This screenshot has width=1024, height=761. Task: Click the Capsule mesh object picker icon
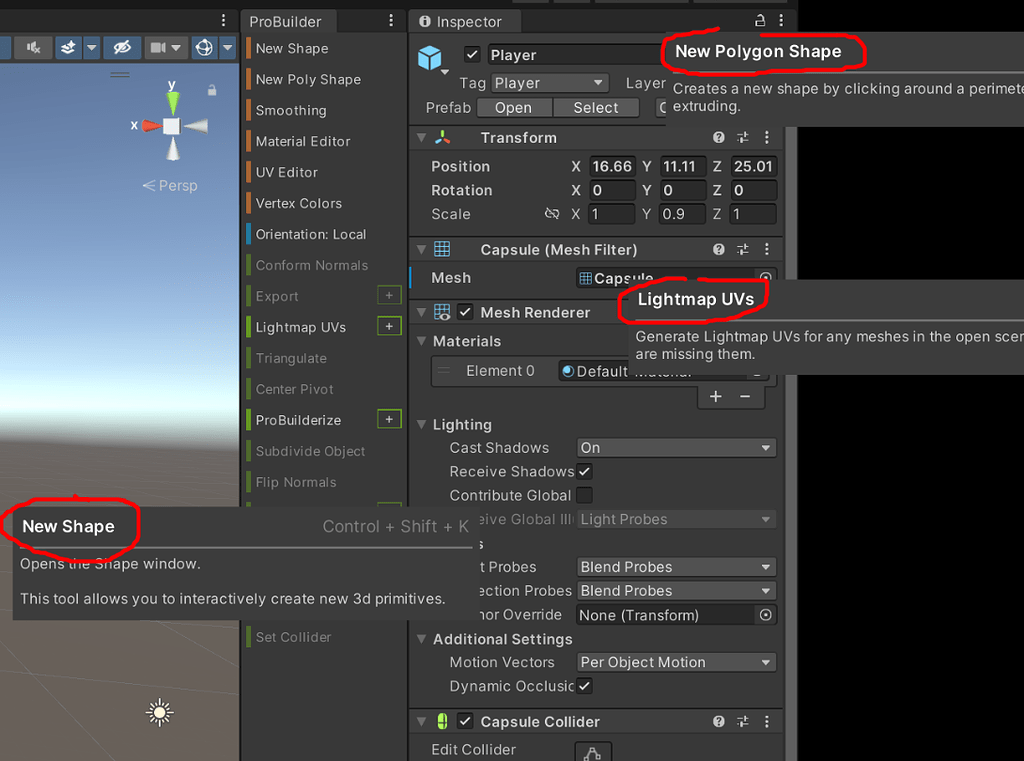pyautogui.click(x=764, y=278)
